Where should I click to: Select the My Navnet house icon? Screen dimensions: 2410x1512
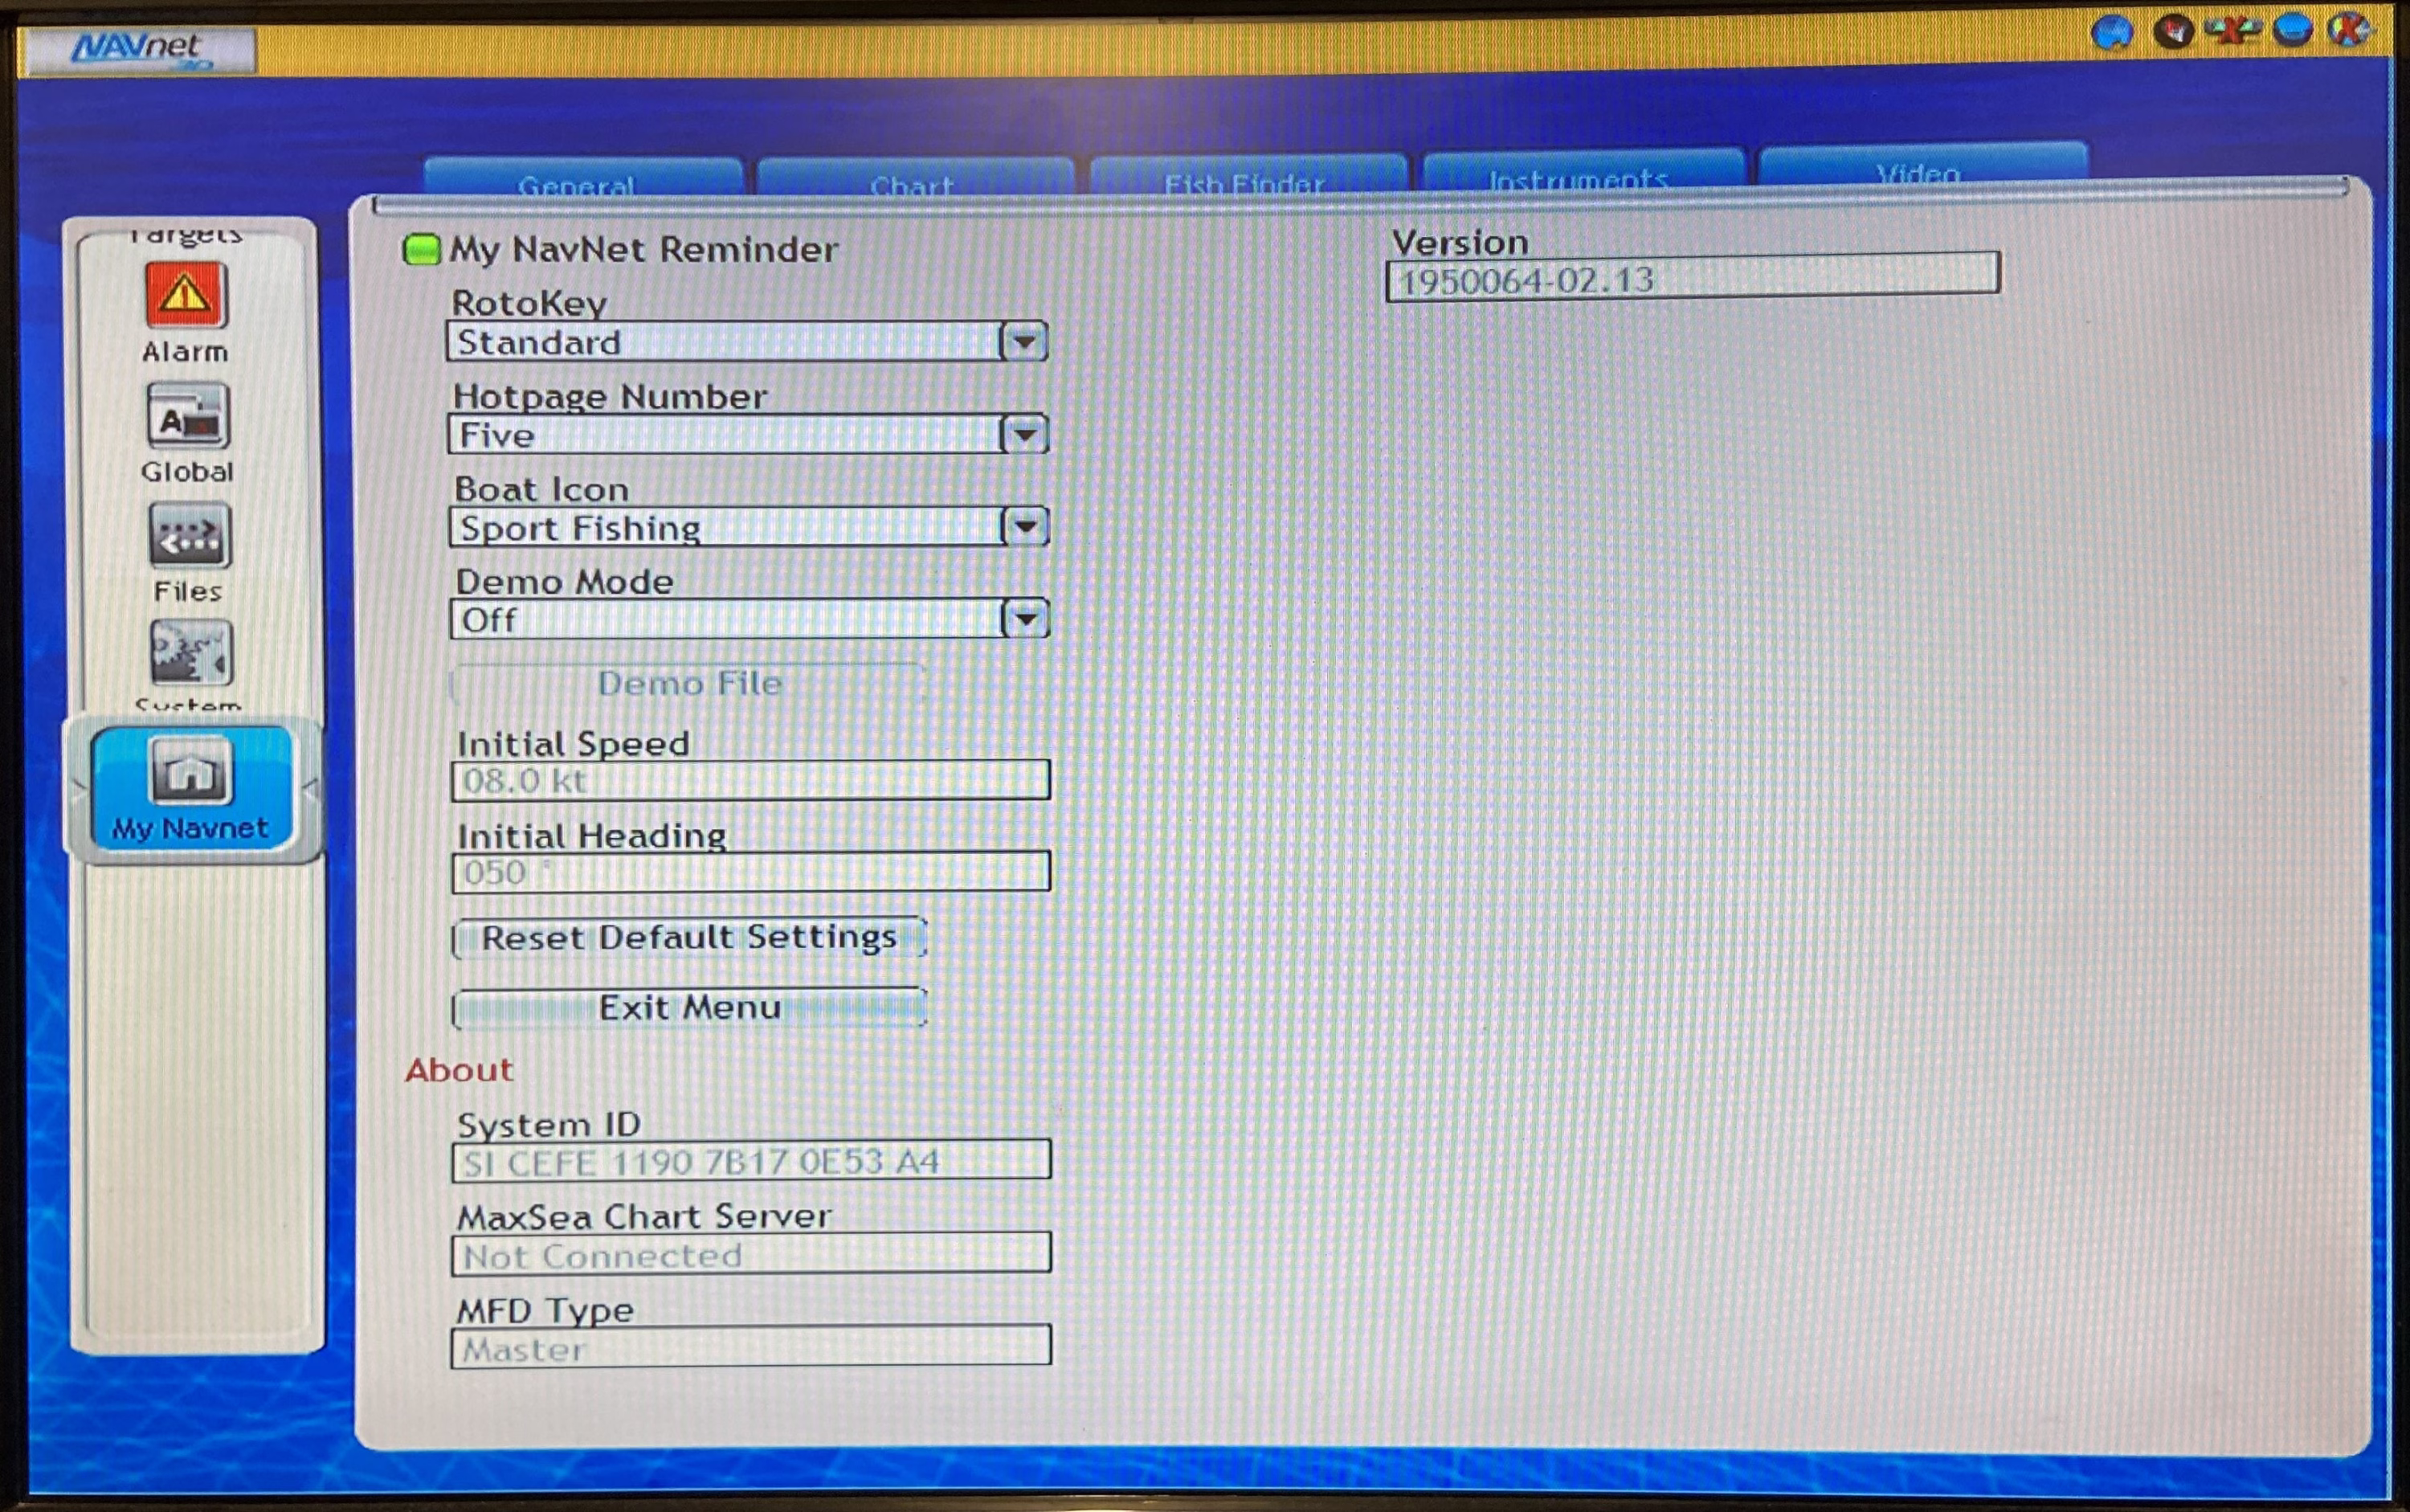pyautogui.click(x=190, y=771)
